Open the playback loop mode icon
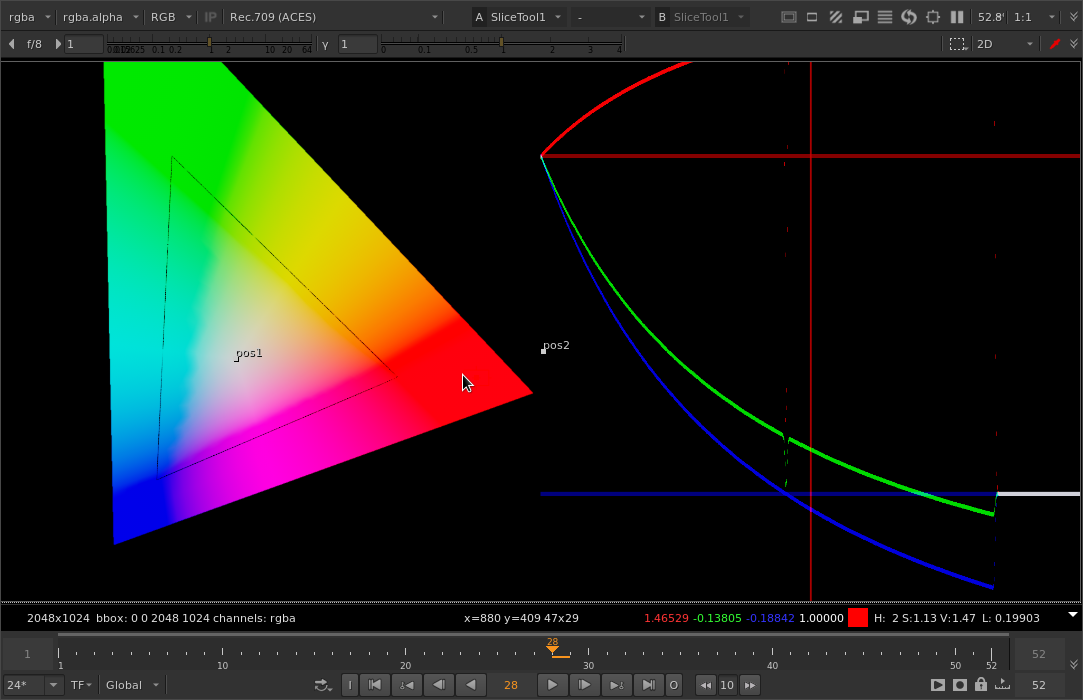This screenshot has height=700, width=1083. [x=323, y=685]
